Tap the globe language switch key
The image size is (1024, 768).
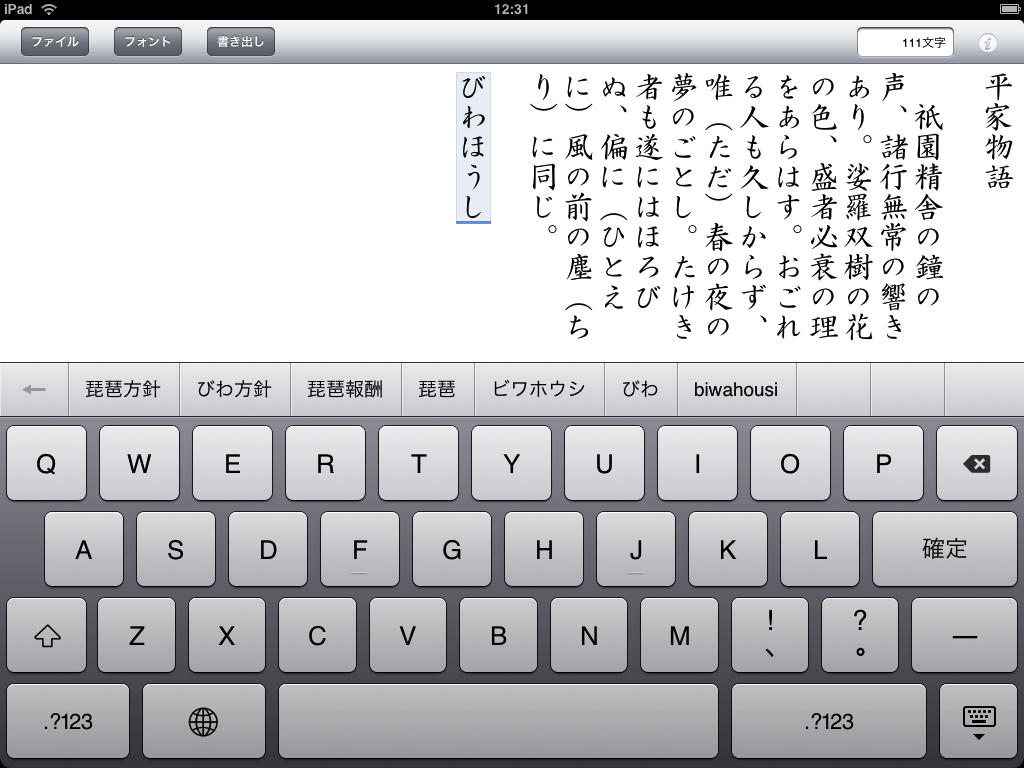point(204,722)
